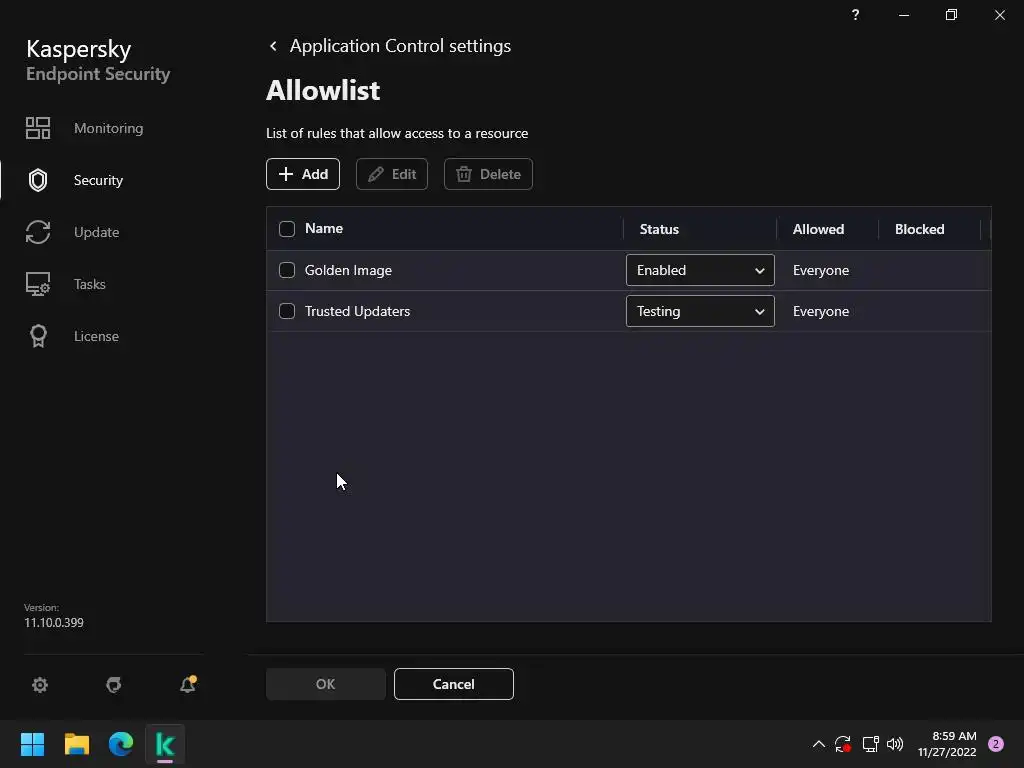Toggle the select-all checkbox in header
Image resolution: width=1024 pixels, height=768 pixels.
pyautogui.click(x=287, y=229)
